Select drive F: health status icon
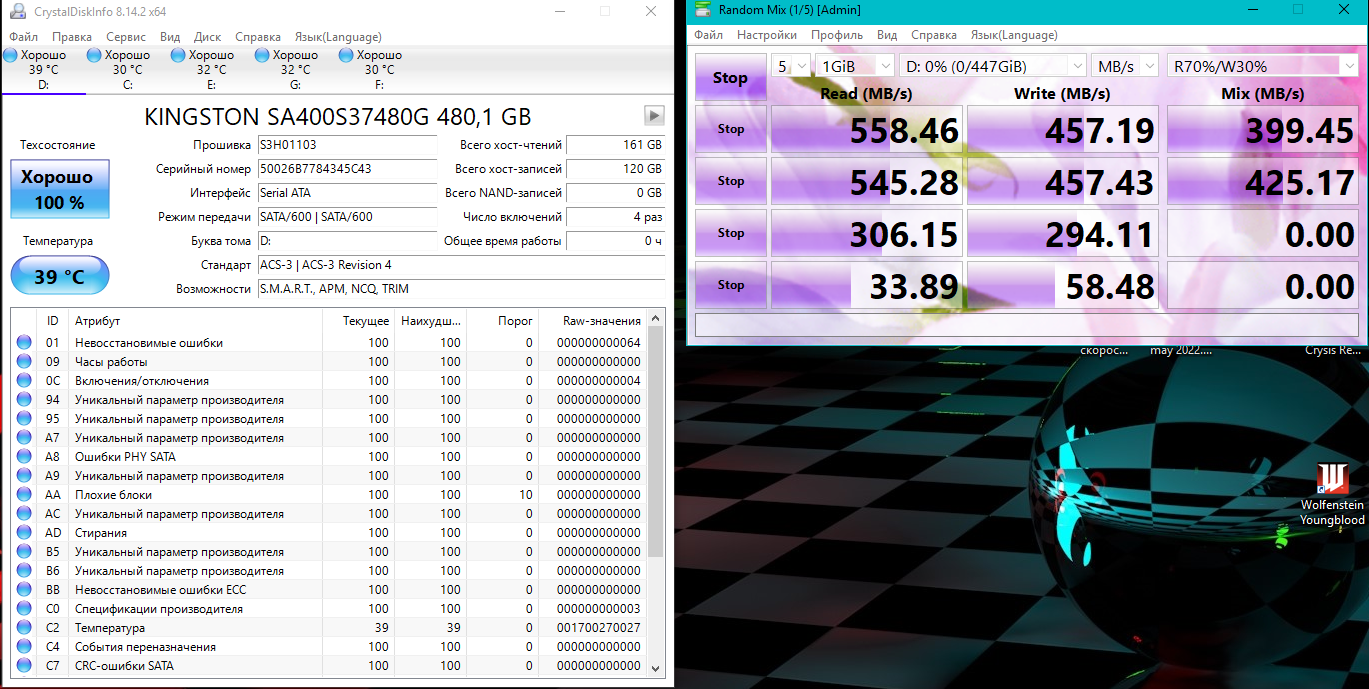Image resolution: width=1369 pixels, height=689 pixels. 347,56
